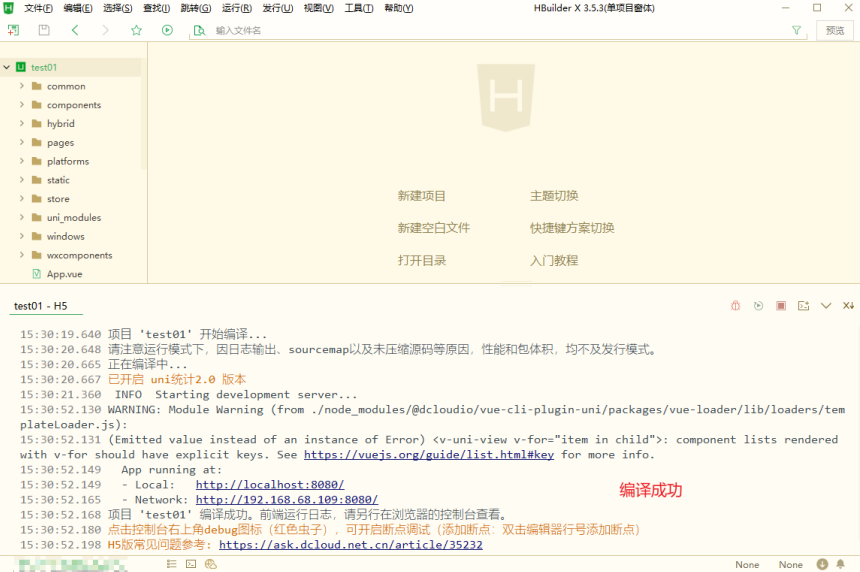Stop the running task with red square

pyautogui.click(x=781, y=305)
